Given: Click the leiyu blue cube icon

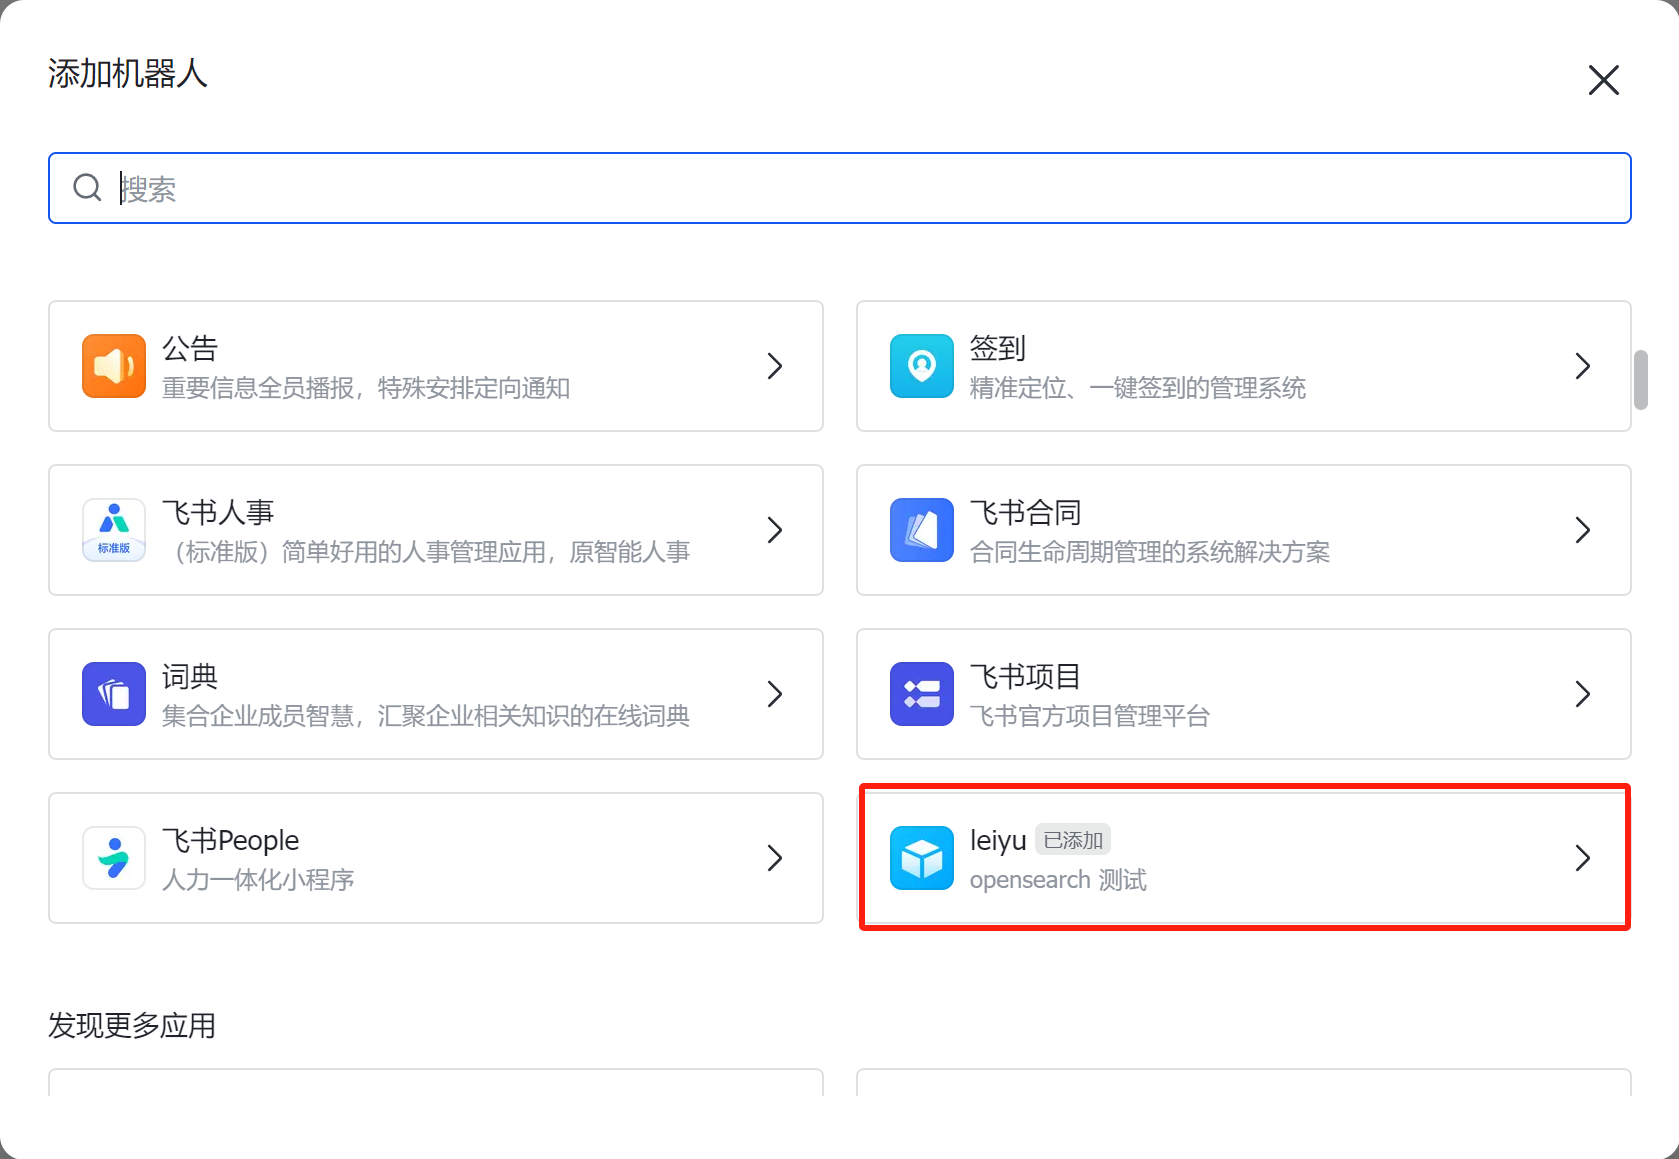Looking at the screenshot, I should pyautogui.click(x=922, y=858).
